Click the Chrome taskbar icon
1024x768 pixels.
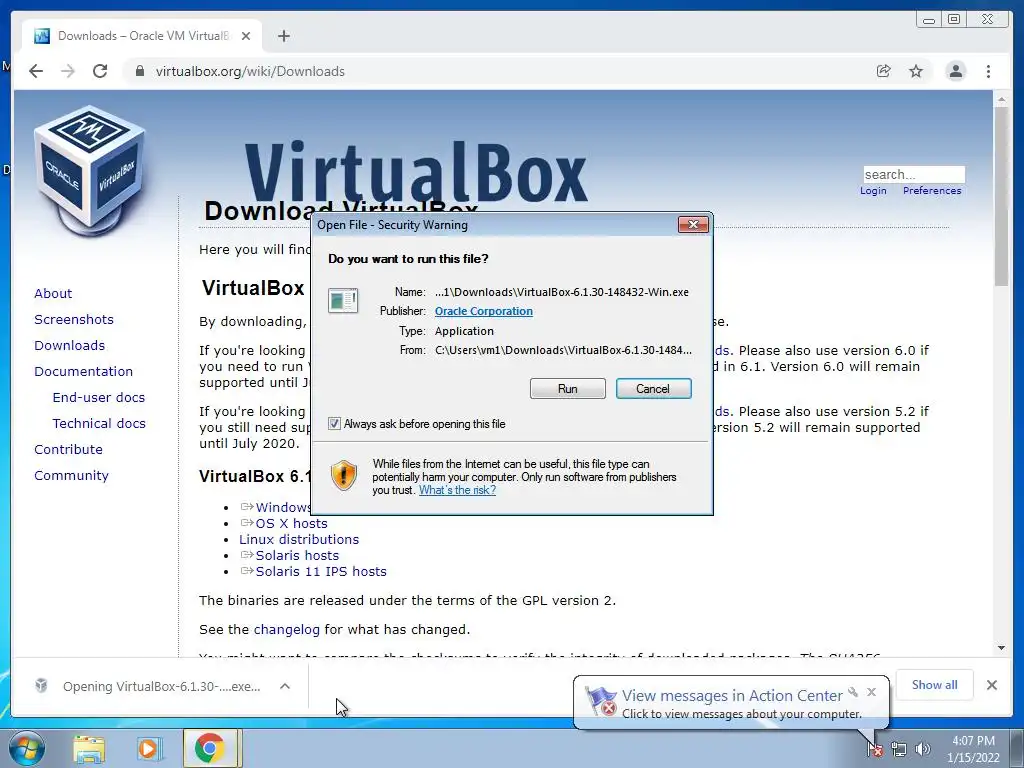[209, 748]
